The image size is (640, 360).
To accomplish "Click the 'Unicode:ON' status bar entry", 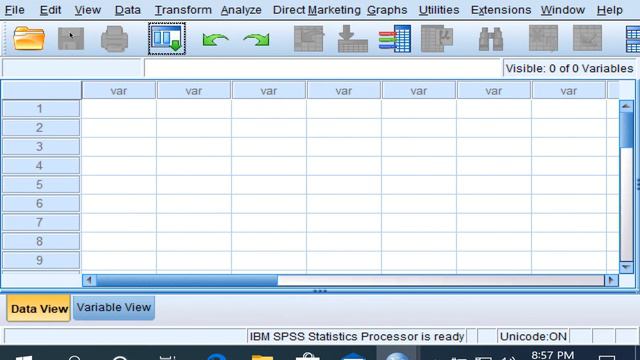I will [x=533, y=337].
